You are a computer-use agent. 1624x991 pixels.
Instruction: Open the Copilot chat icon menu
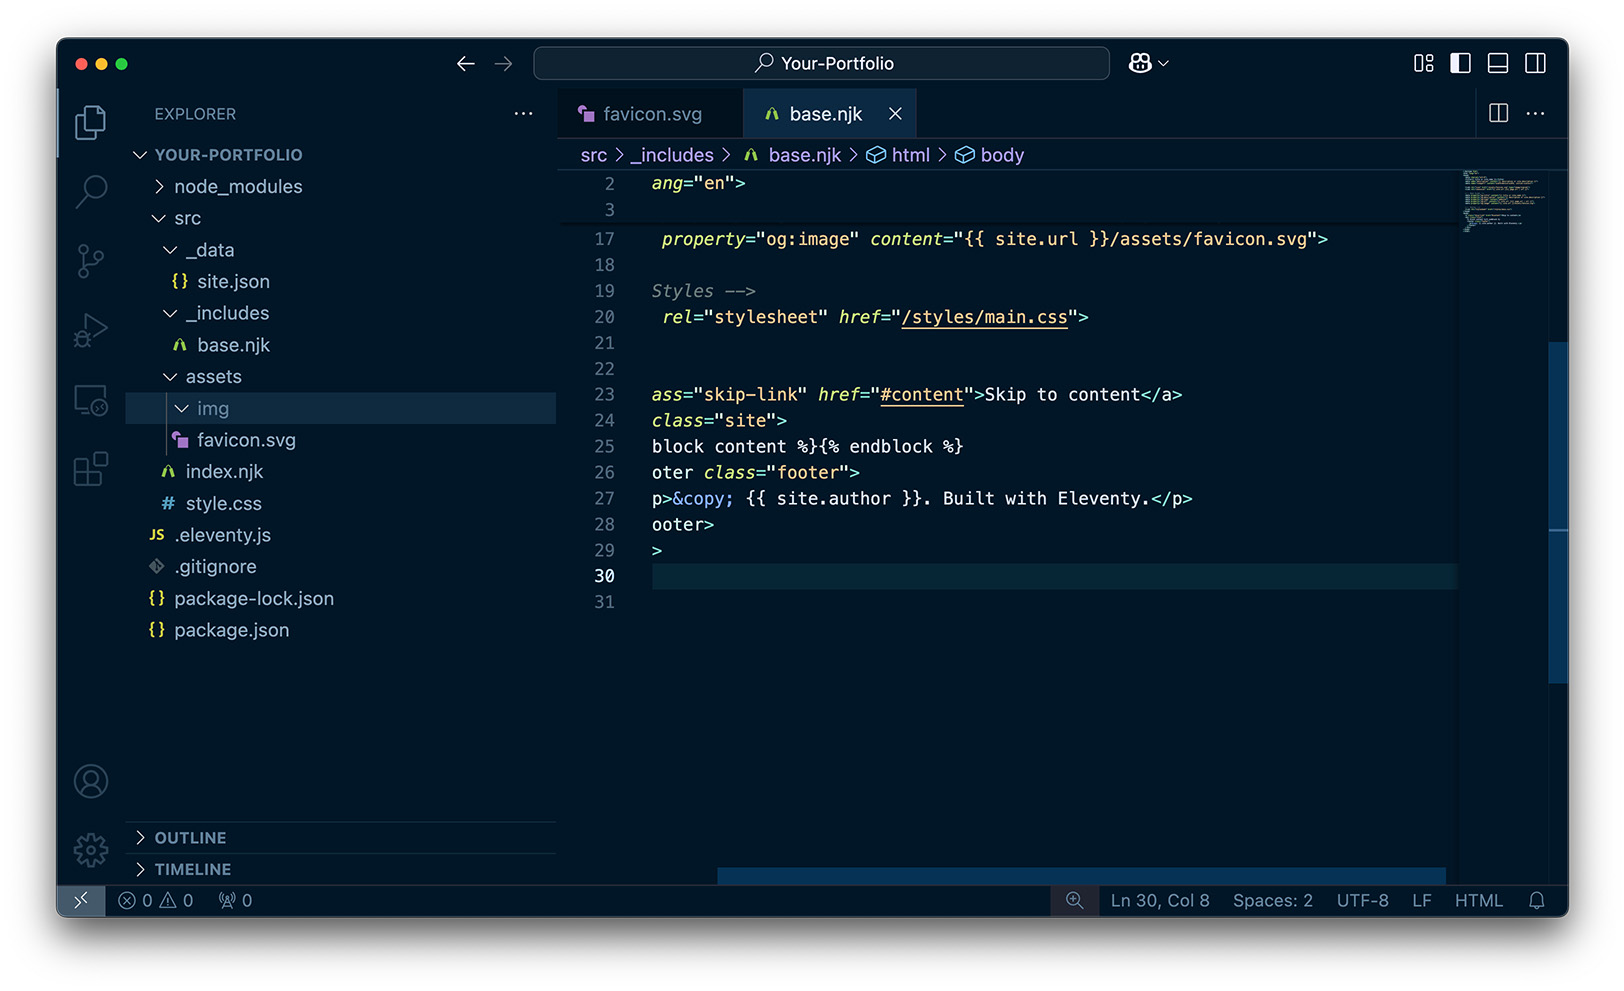click(1148, 63)
